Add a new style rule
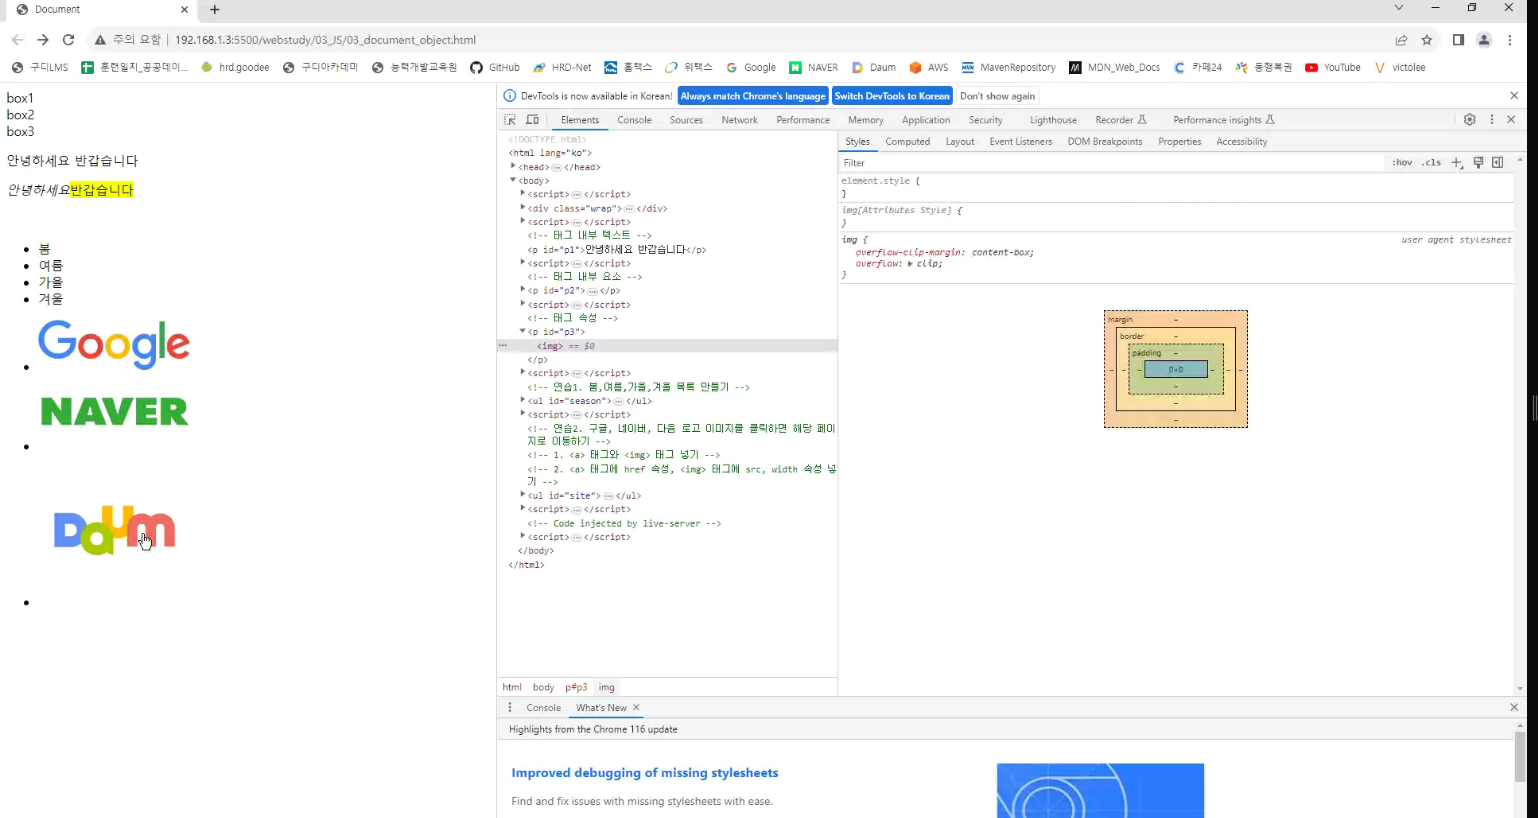This screenshot has width=1538, height=818. click(1457, 162)
